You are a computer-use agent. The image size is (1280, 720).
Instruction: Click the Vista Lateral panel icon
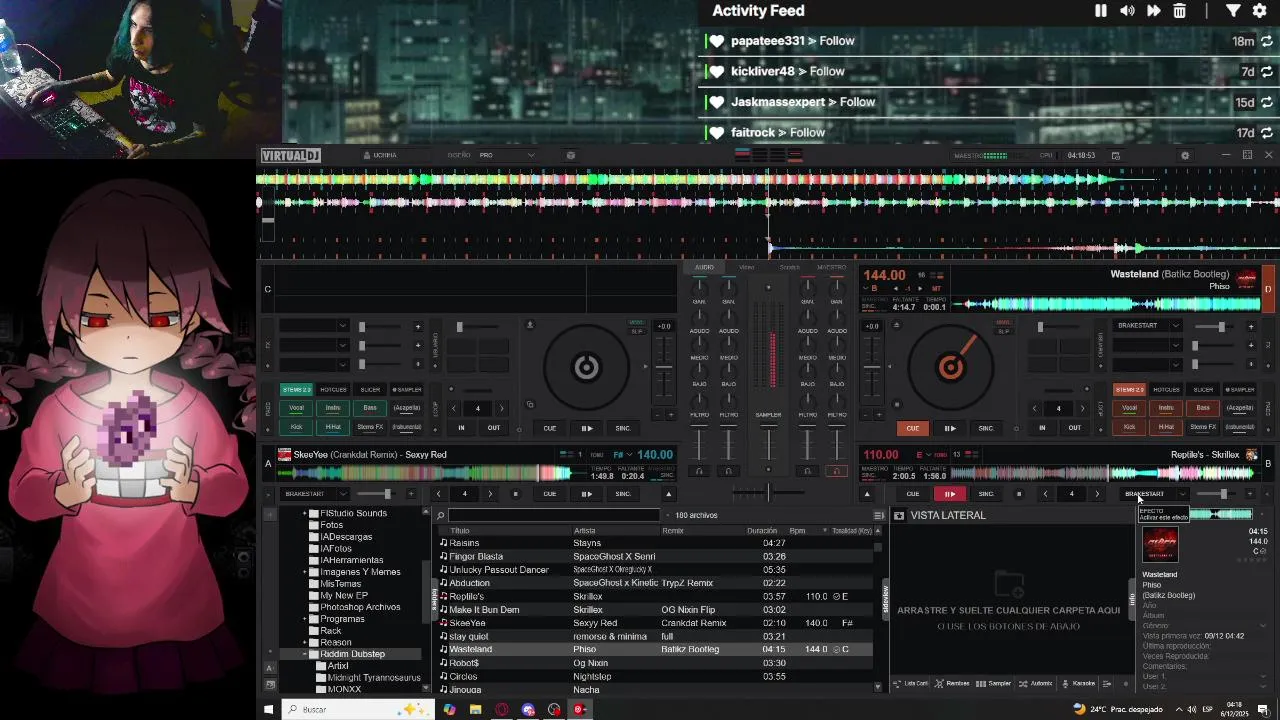pyautogui.click(x=899, y=515)
